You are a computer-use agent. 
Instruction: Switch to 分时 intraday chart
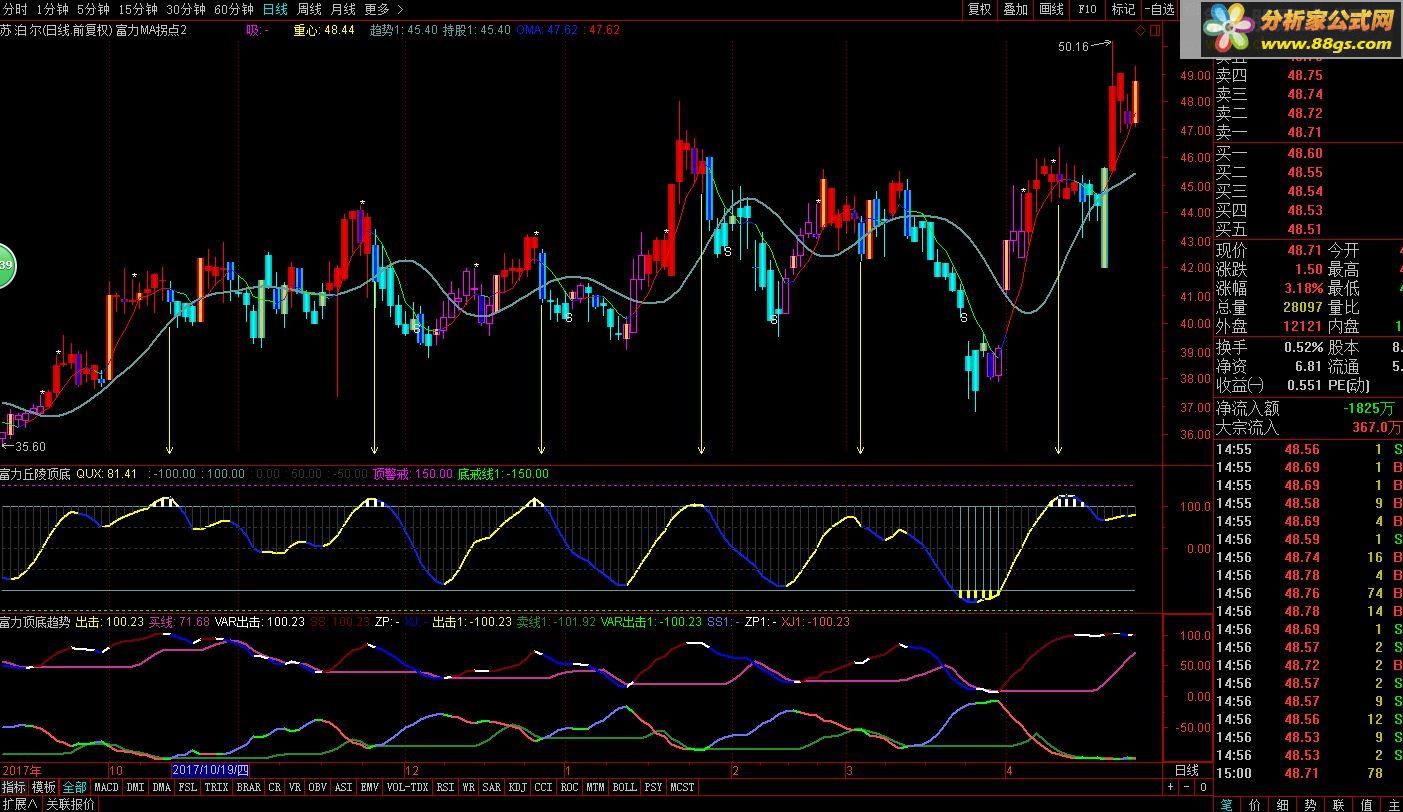click(14, 9)
